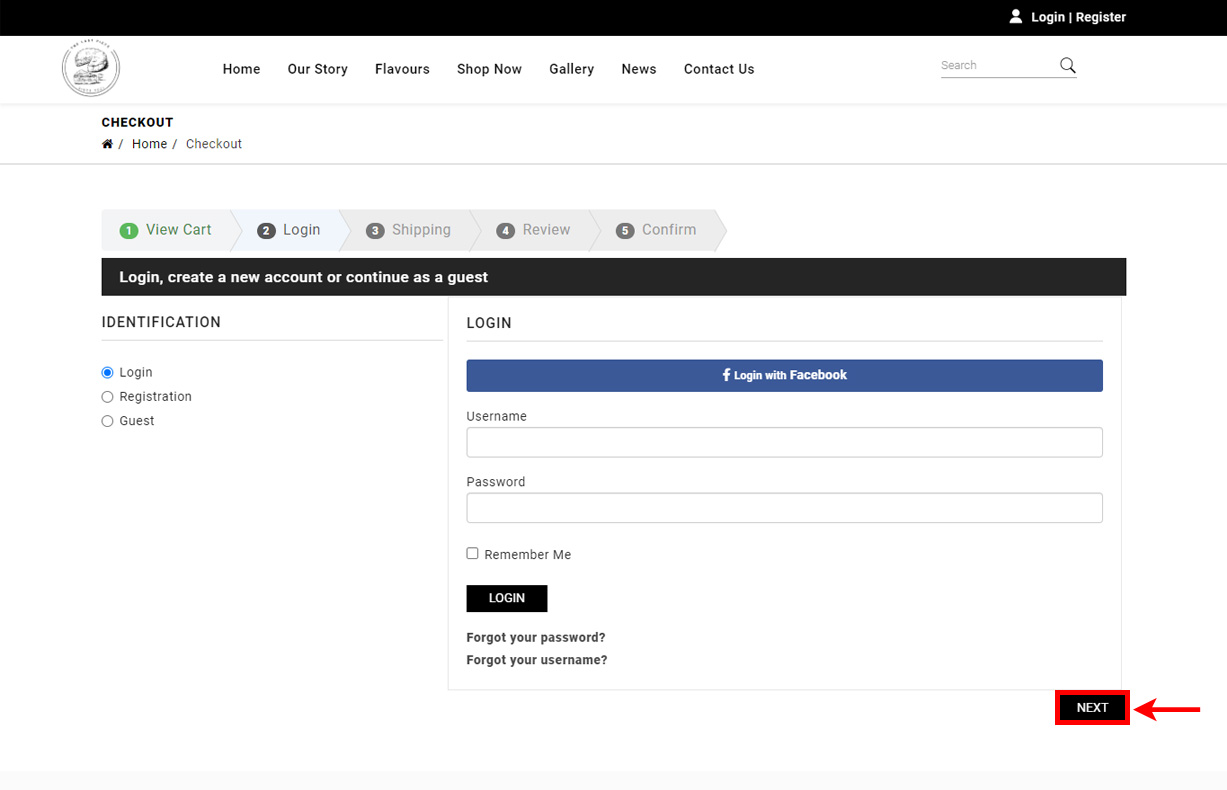Select the Registration radio option
The height and width of the screenshot is (790, 1227).
(107, 397)
